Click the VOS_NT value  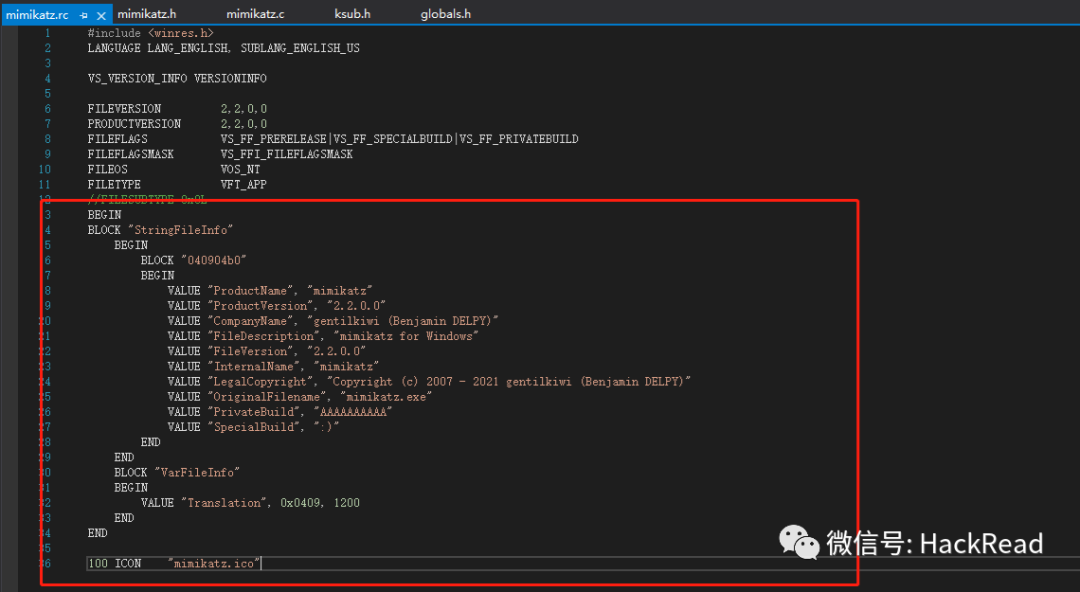click(x=240, y=170)
